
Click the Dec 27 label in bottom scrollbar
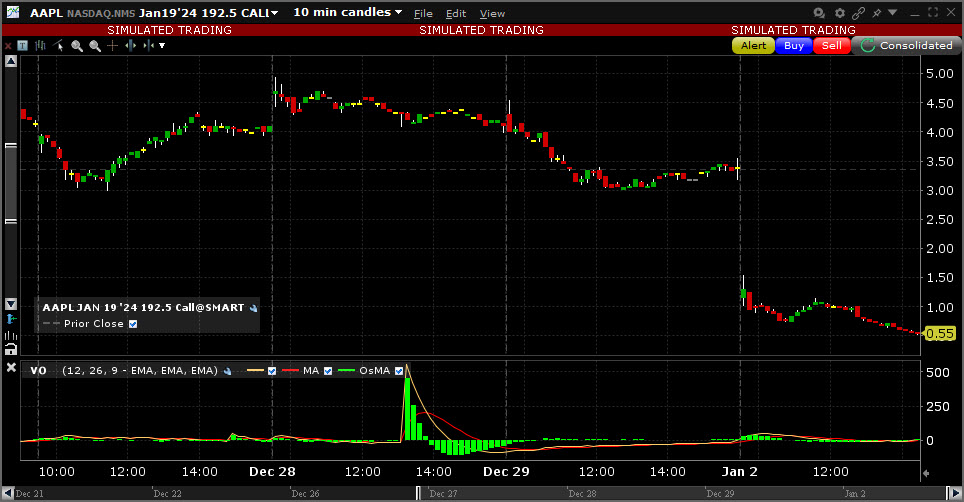tap(443, 493)
